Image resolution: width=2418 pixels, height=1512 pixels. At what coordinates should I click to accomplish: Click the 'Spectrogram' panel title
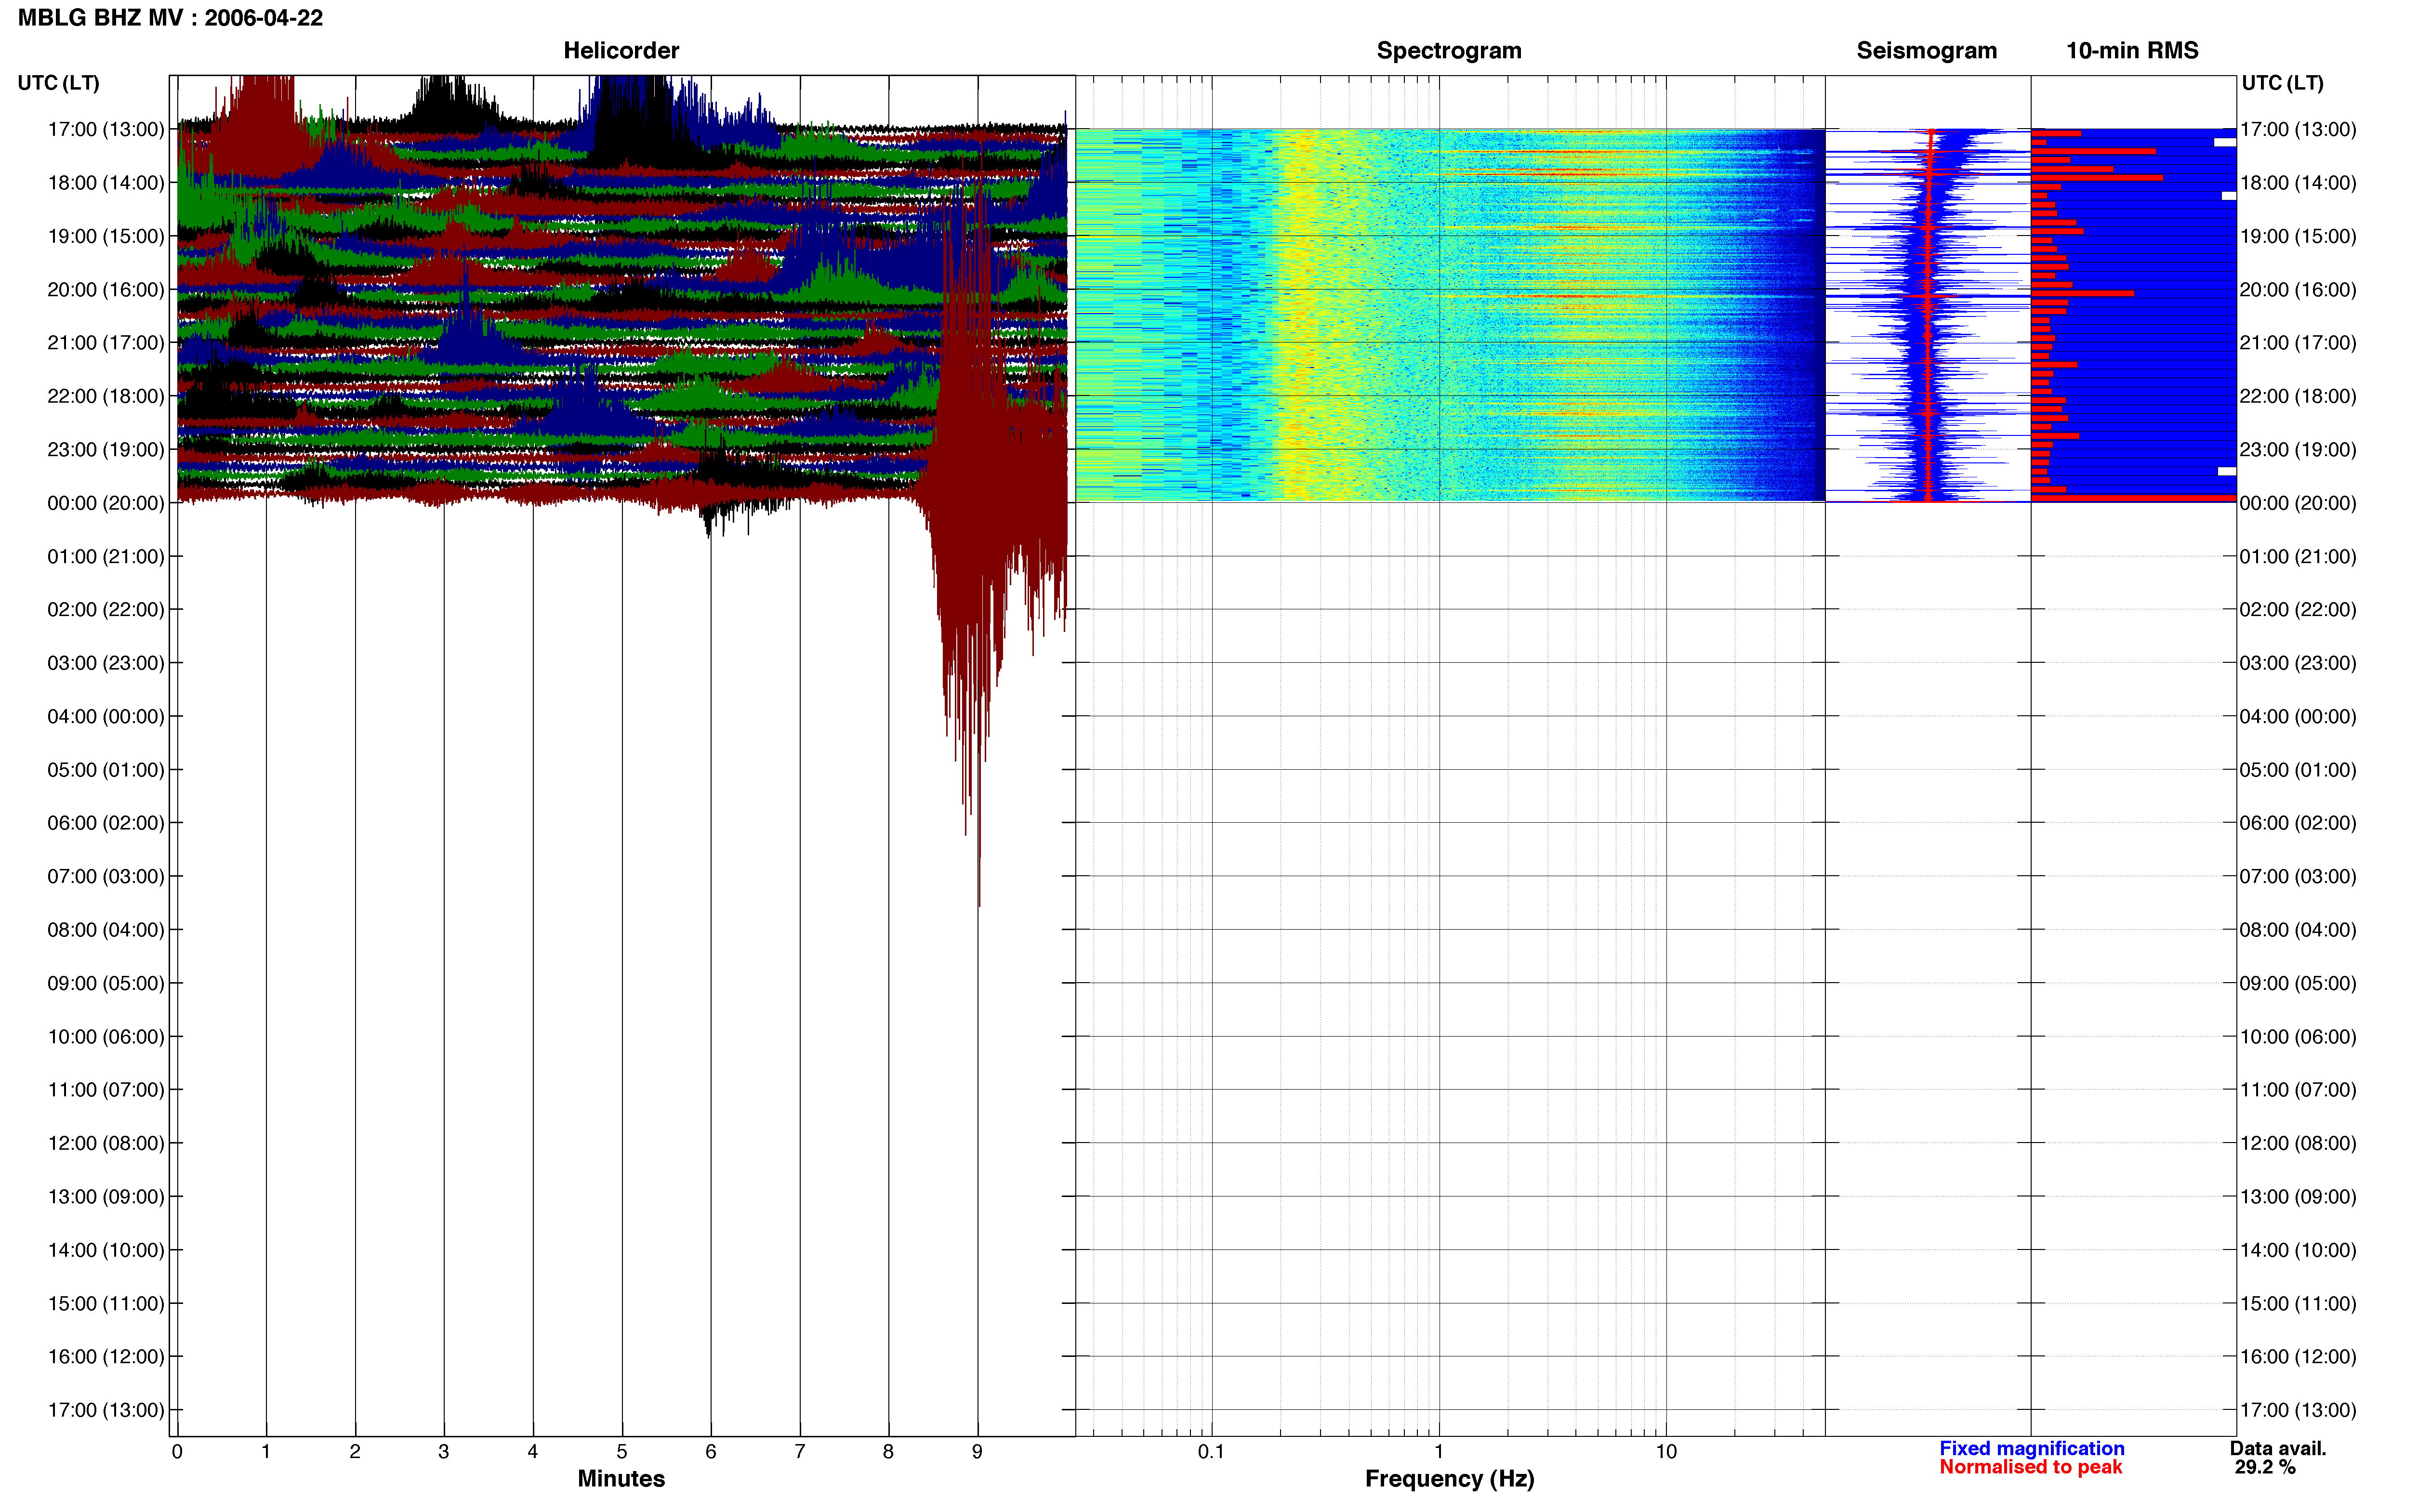pos(1449,50)
